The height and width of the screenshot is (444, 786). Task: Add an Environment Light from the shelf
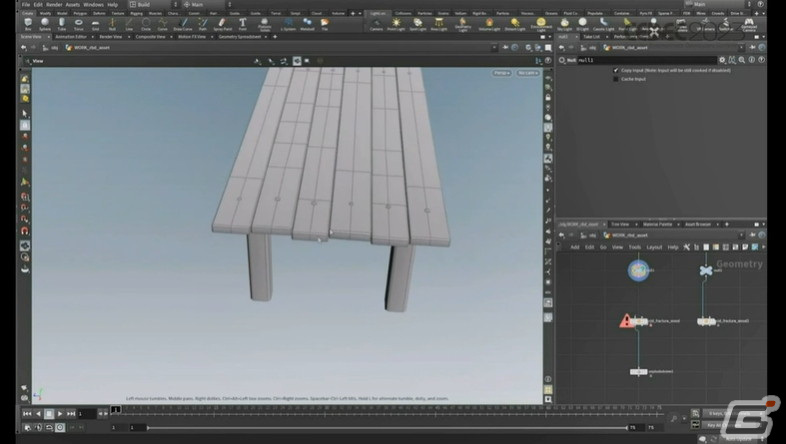(x=541, y=25)
